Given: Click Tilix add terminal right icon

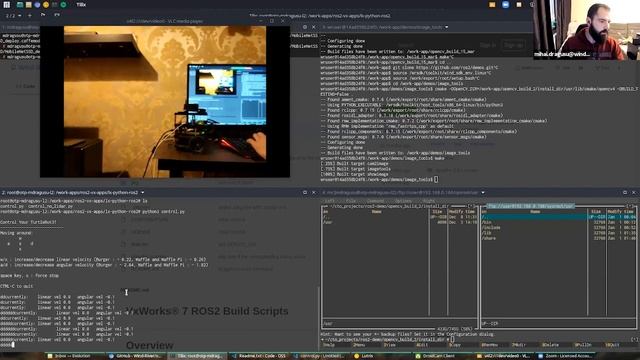Looking at the screenshot, I should (43, 15).
